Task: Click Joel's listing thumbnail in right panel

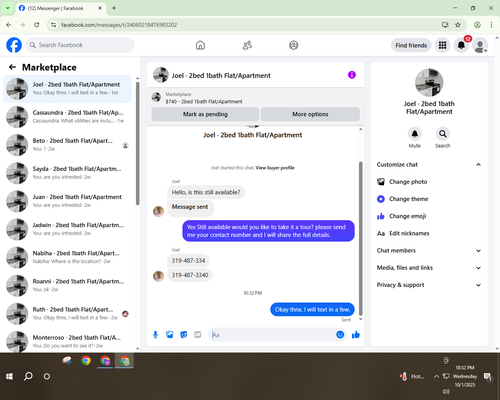Action: tap(429, 83)
